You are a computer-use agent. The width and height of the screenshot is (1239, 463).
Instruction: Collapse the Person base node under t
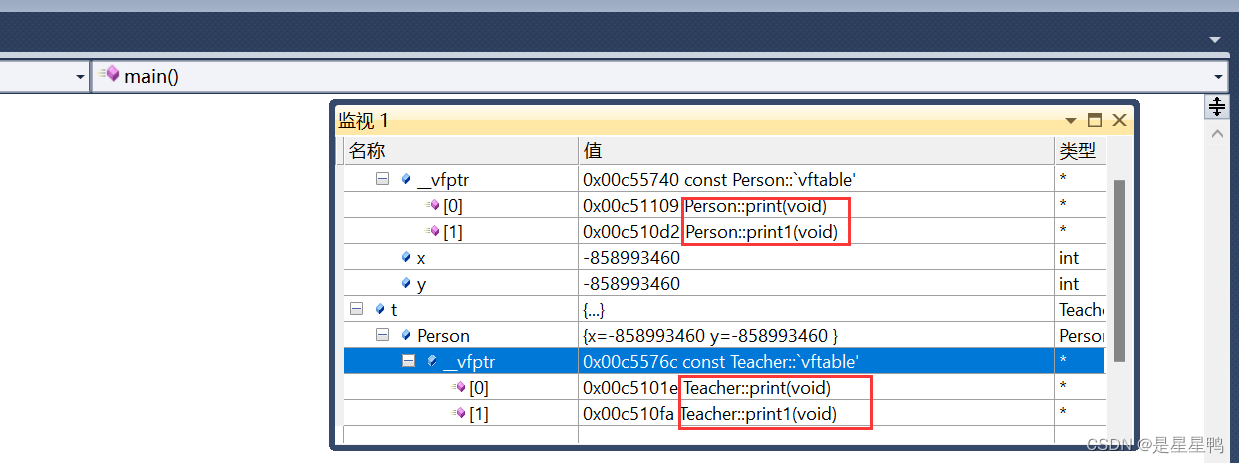pyautogui.click(x=382, y=336)
